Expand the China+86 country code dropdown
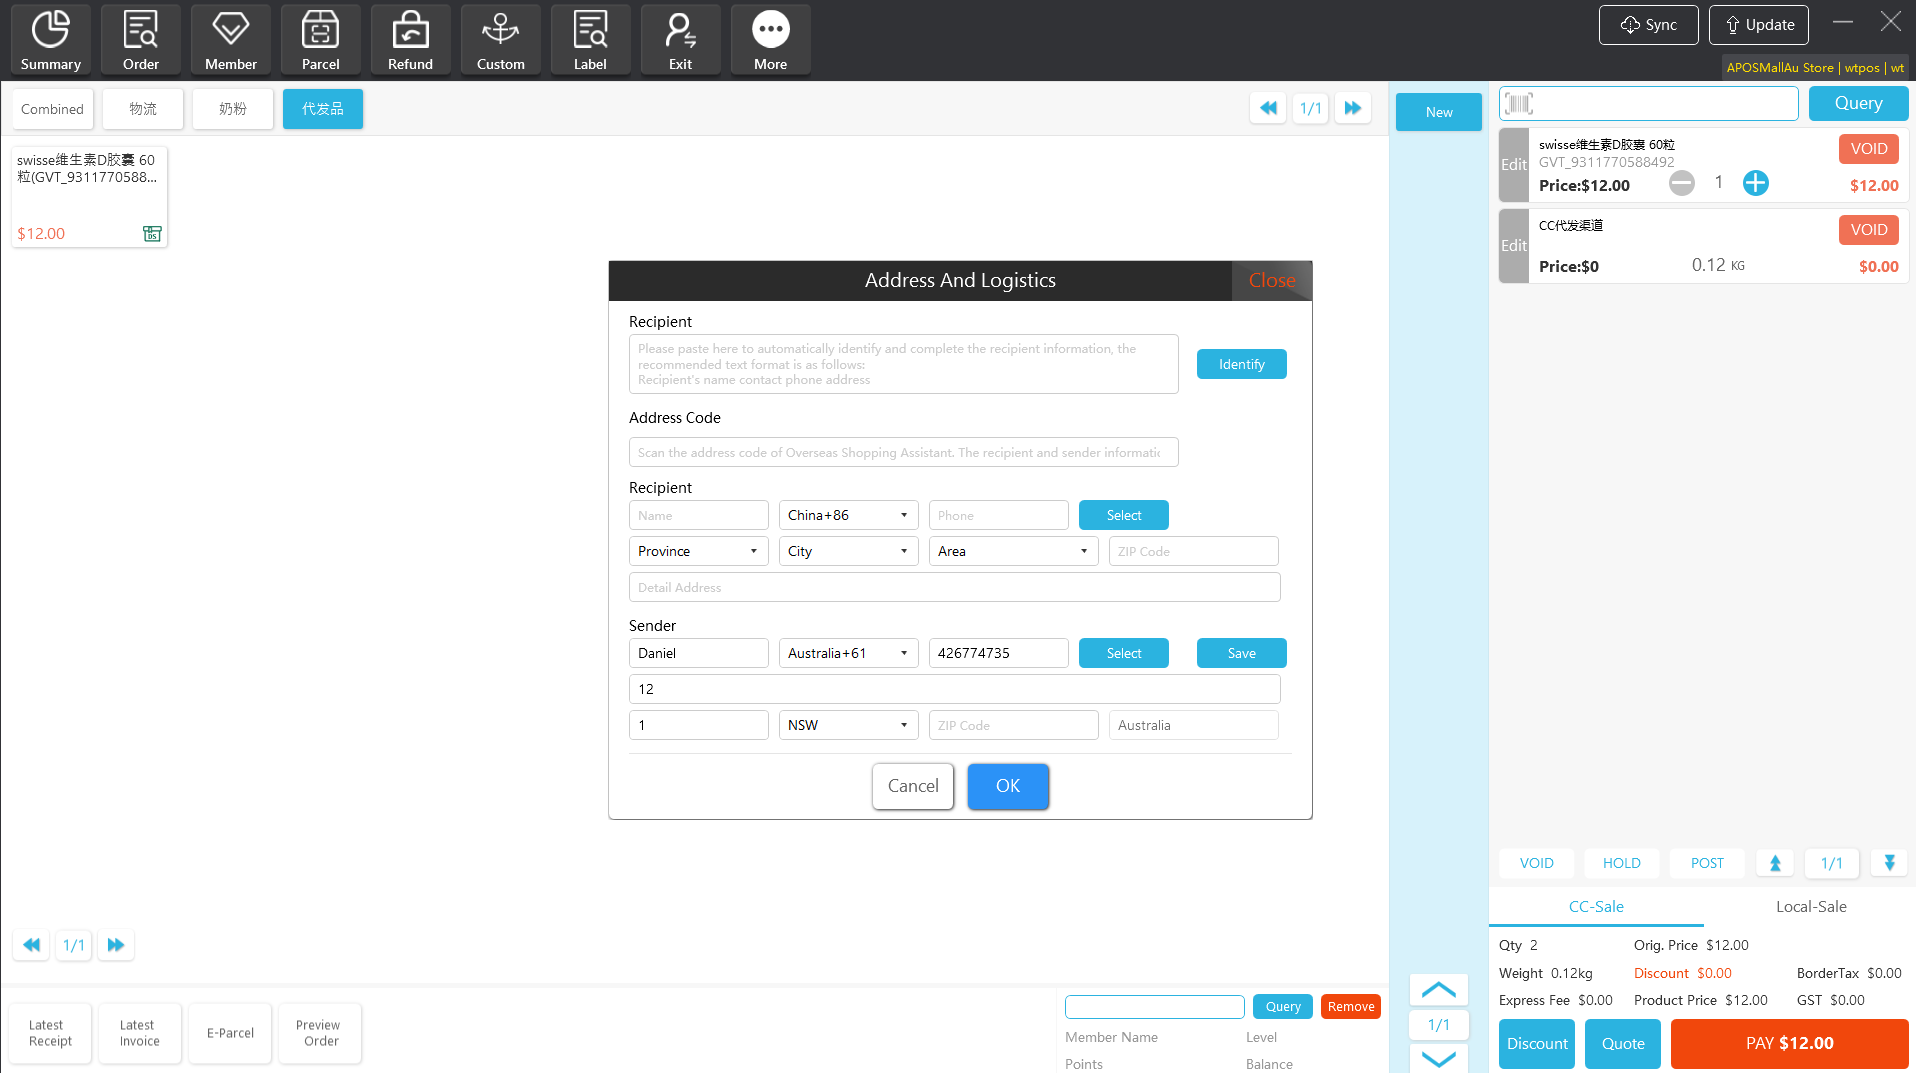1916x1073 pixels. [x=848, y=515]
